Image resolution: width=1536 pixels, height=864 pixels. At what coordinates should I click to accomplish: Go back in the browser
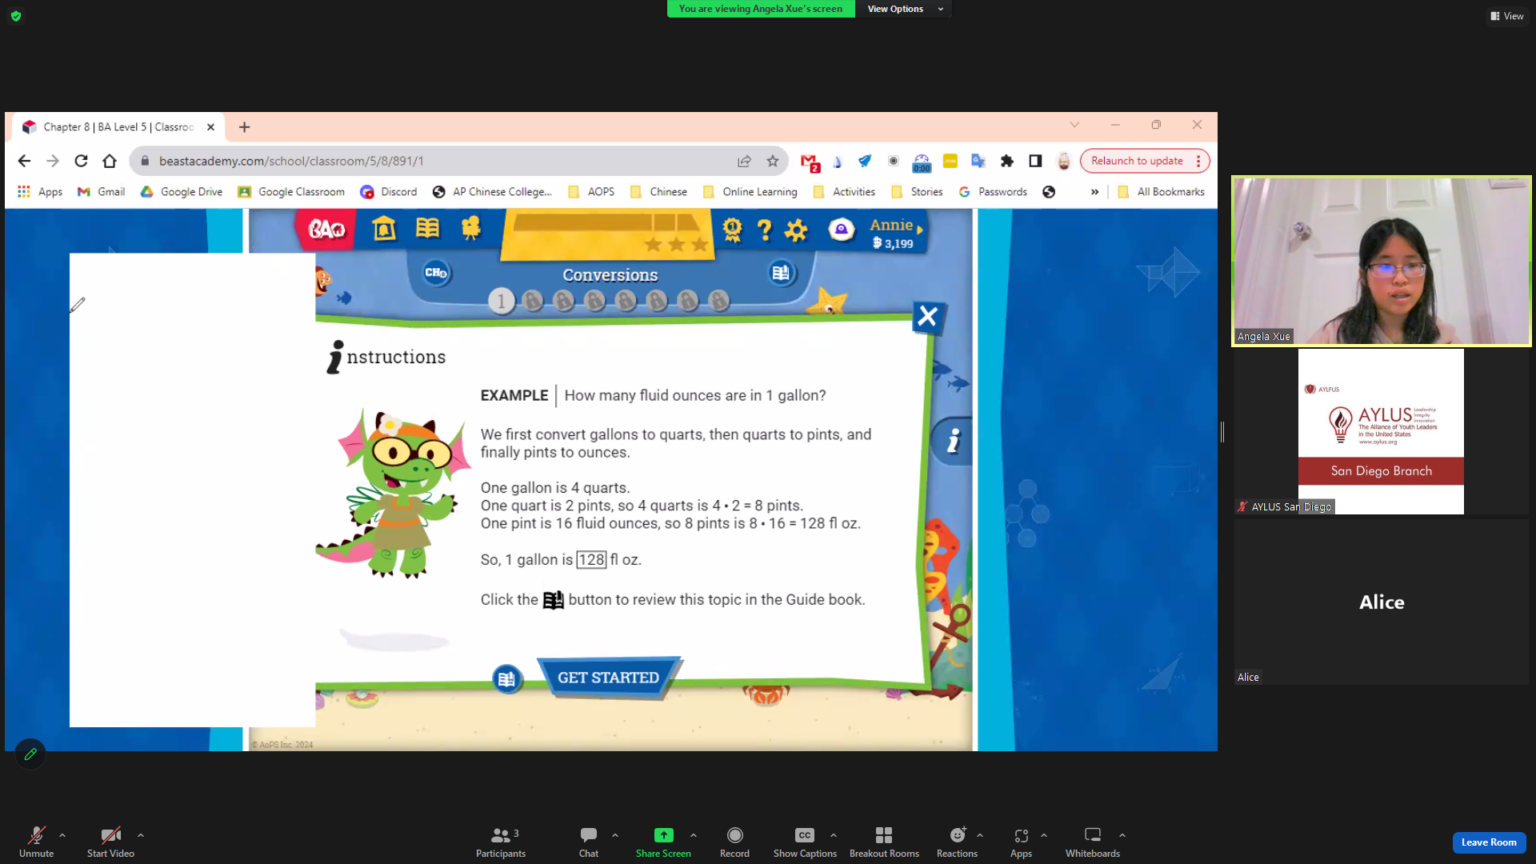24,161
